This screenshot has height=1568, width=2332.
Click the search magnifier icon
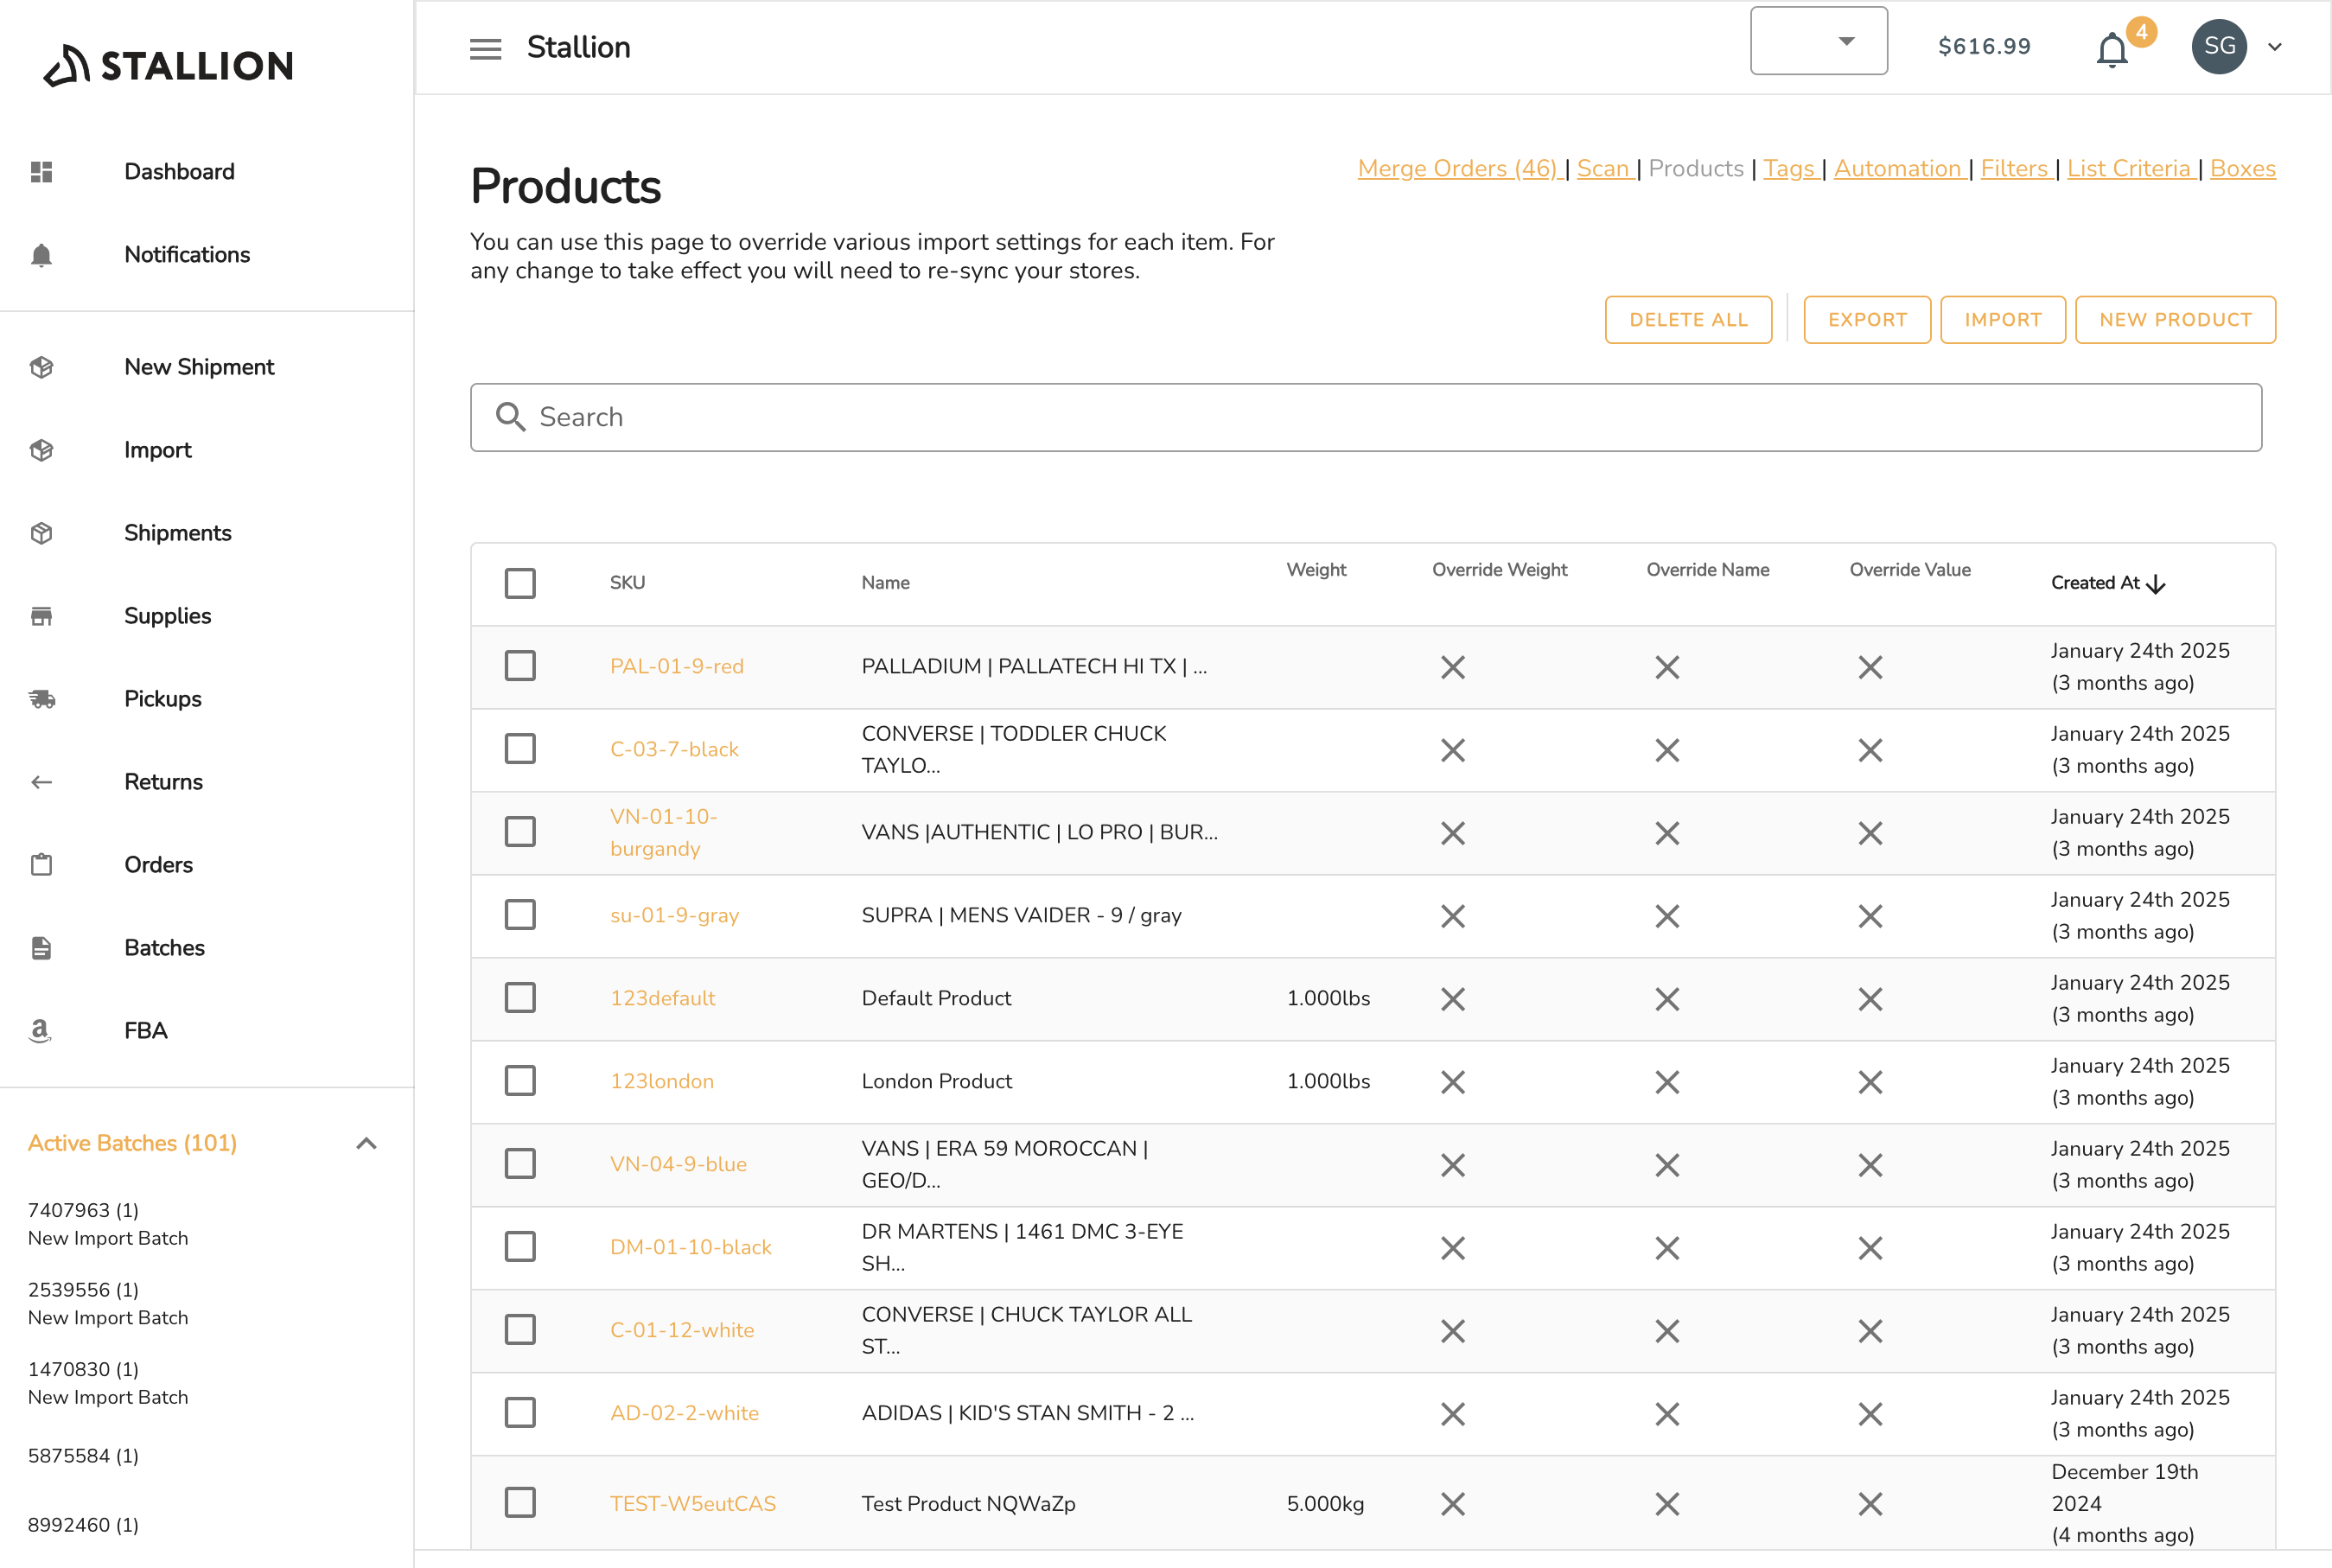tap(510, 417)
